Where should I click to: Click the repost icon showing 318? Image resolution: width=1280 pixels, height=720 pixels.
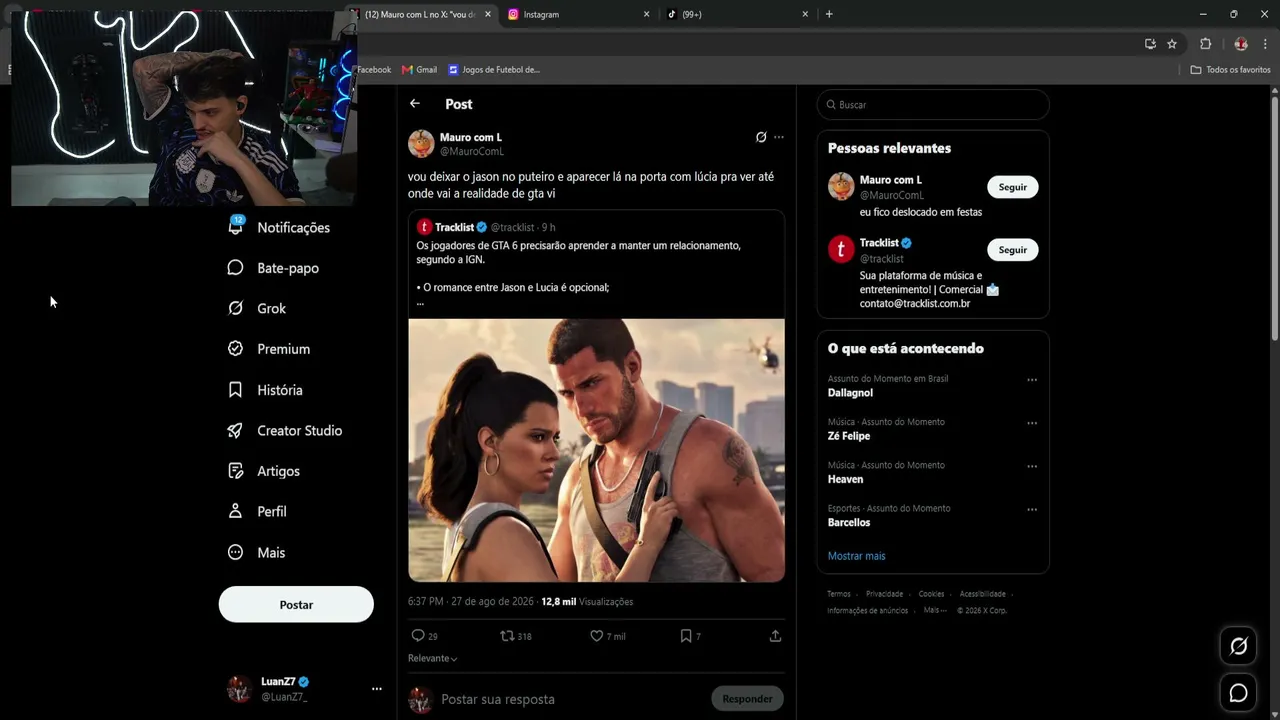click(x=515, y=636)
